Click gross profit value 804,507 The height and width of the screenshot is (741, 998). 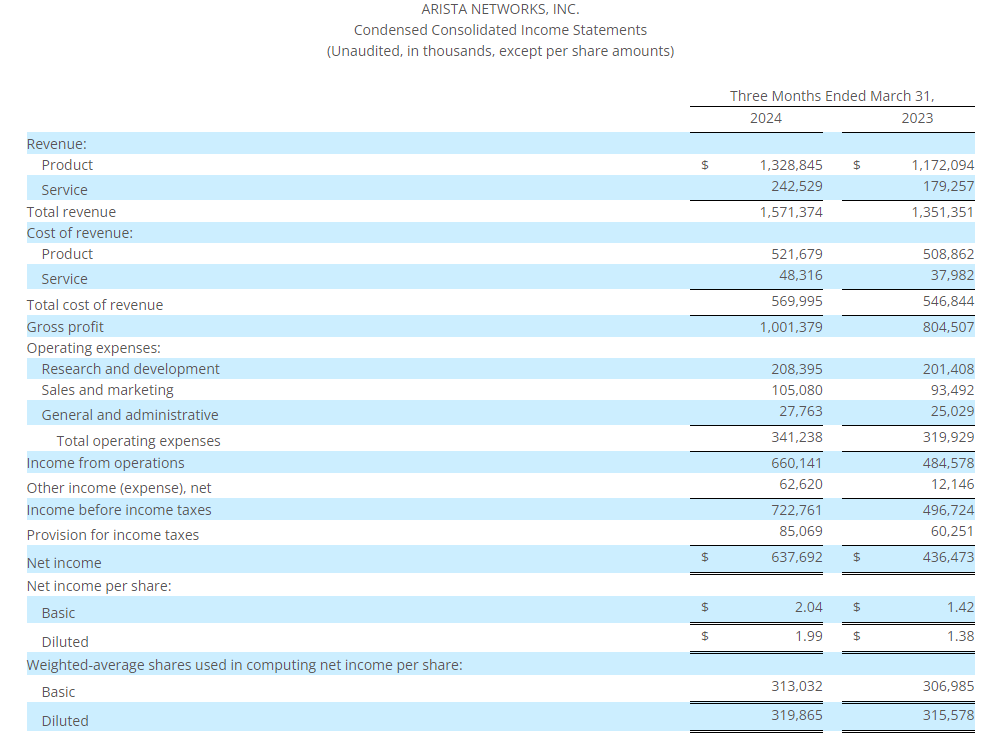point(948,327)
